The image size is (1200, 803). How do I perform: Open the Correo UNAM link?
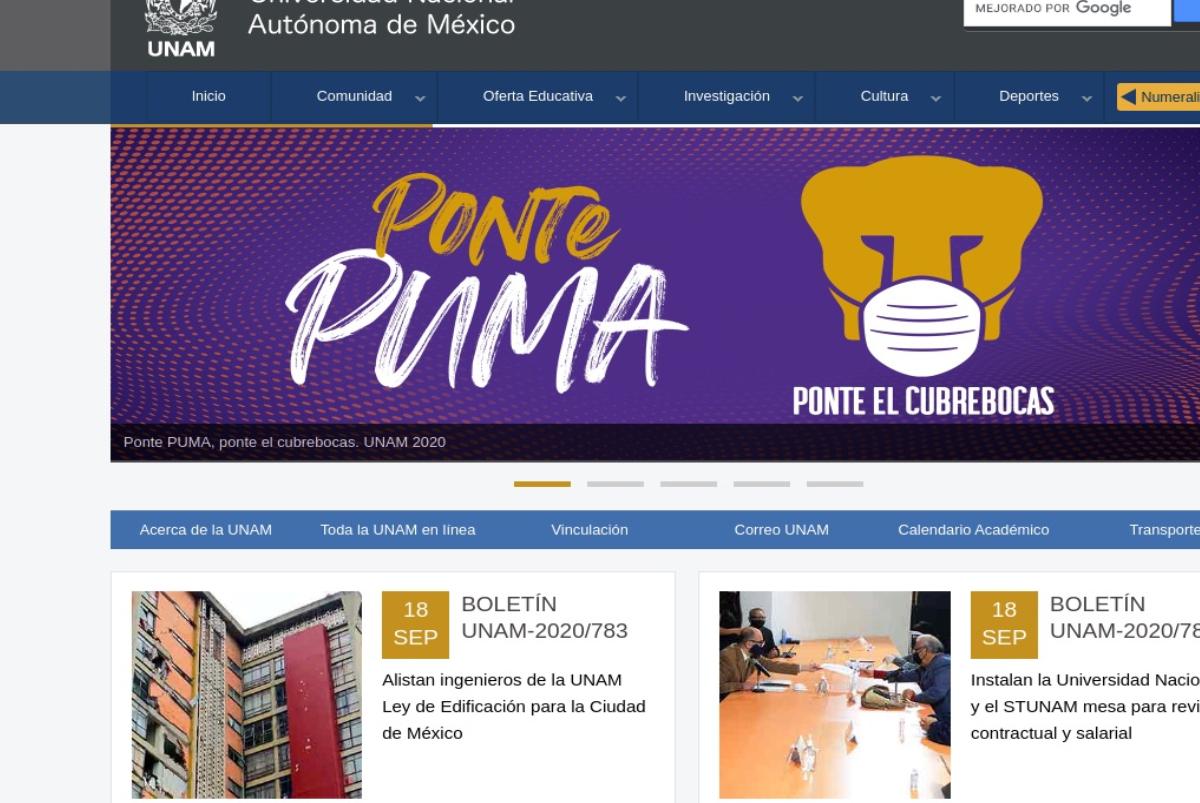click(x=781, y=530)
